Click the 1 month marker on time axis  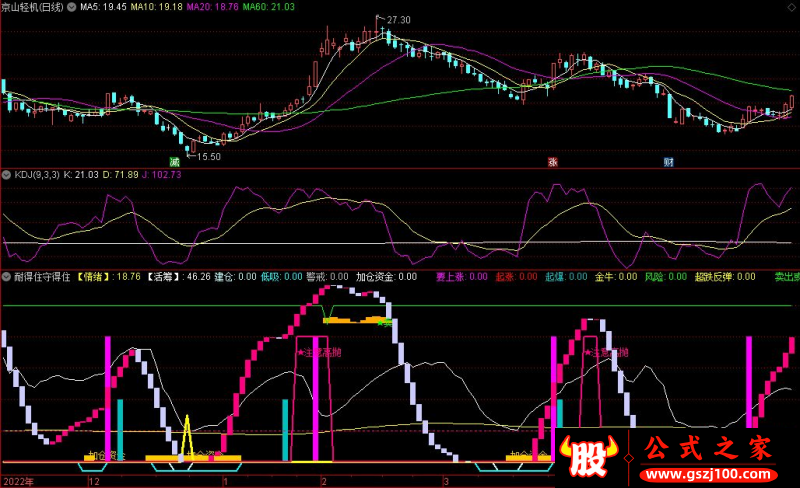(225, 482)
